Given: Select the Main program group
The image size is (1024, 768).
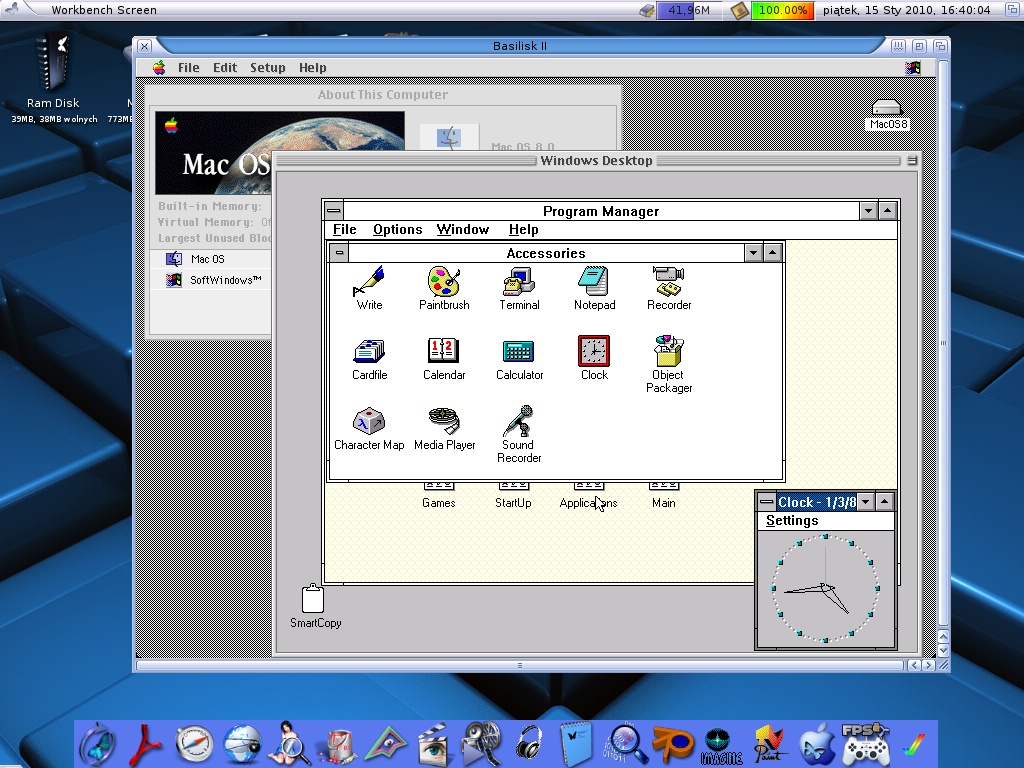Looking at the screenshot, I should pyautogui.click(x=664, y=496).
